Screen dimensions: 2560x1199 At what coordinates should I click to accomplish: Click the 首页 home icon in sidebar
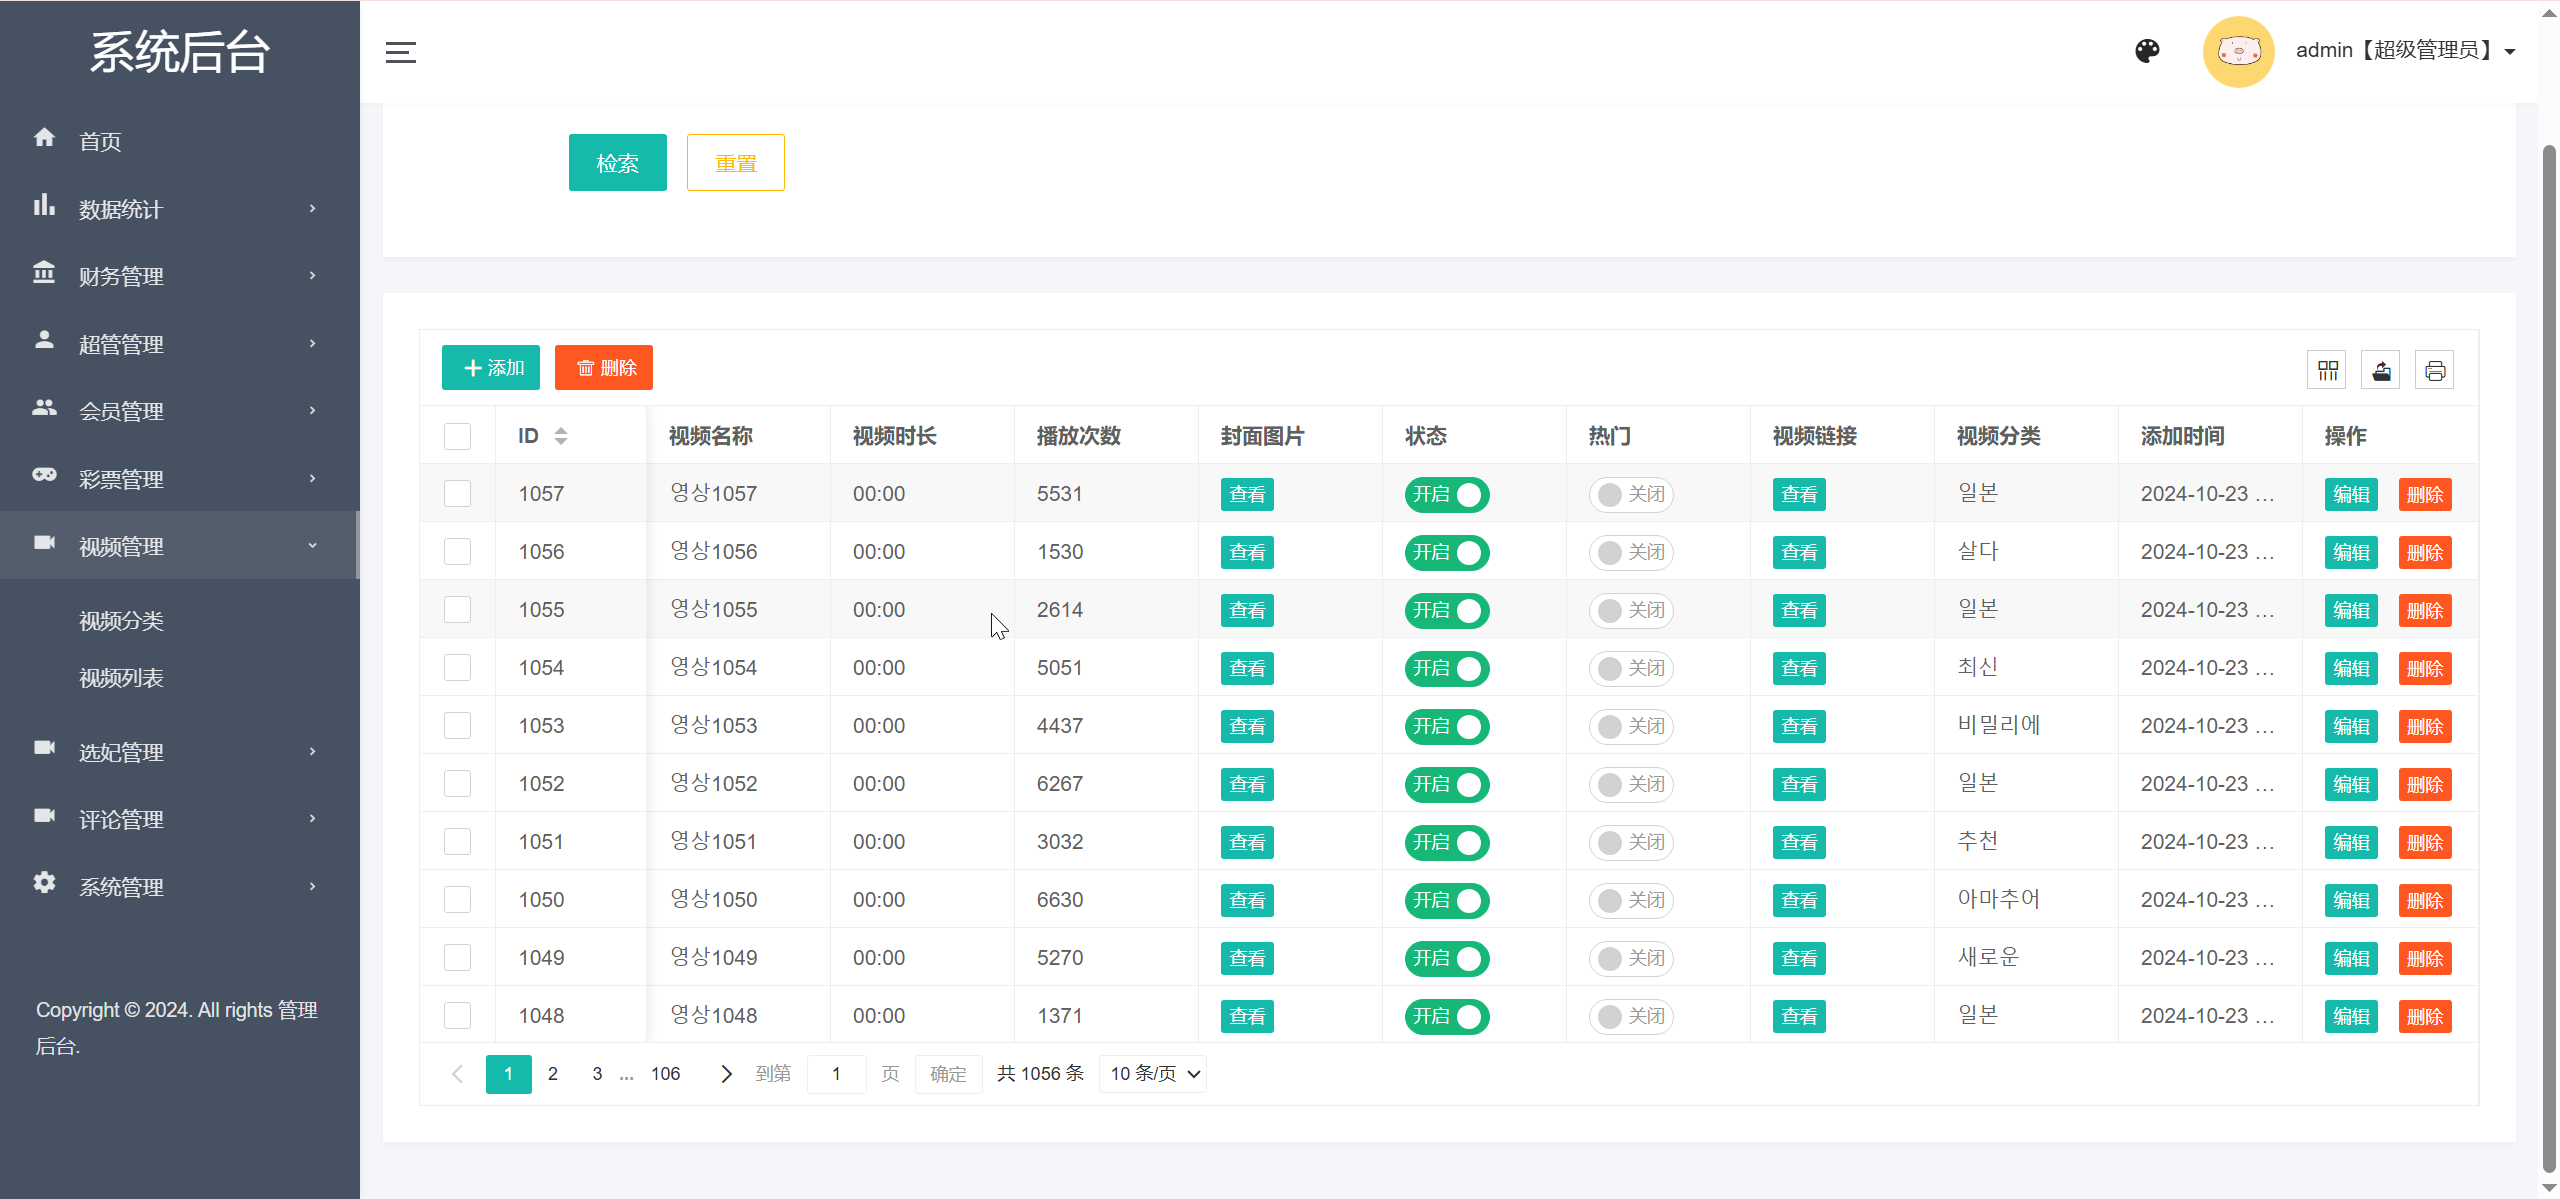(44, 139)
